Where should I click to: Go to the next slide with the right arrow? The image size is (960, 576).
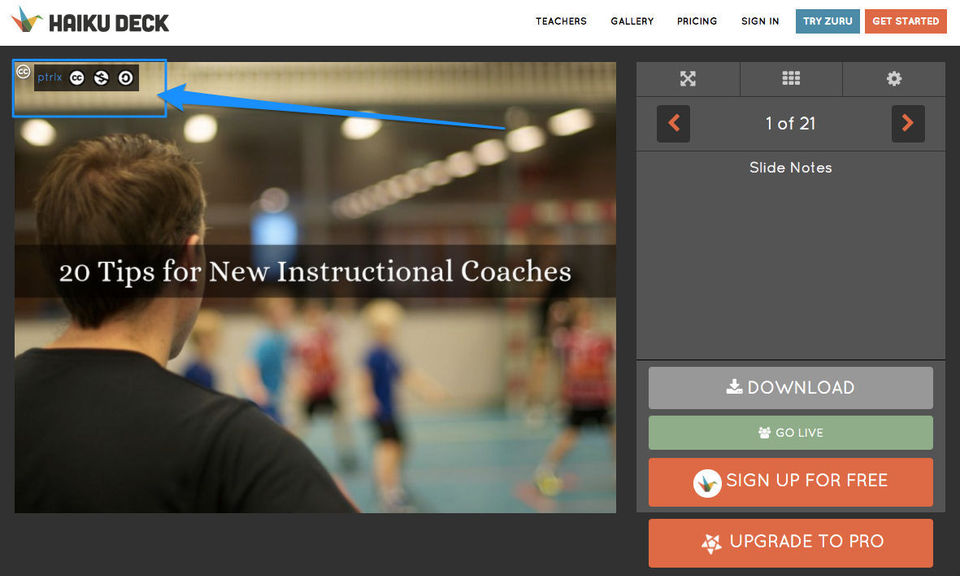pyautogui.click(x=908, y=124)
